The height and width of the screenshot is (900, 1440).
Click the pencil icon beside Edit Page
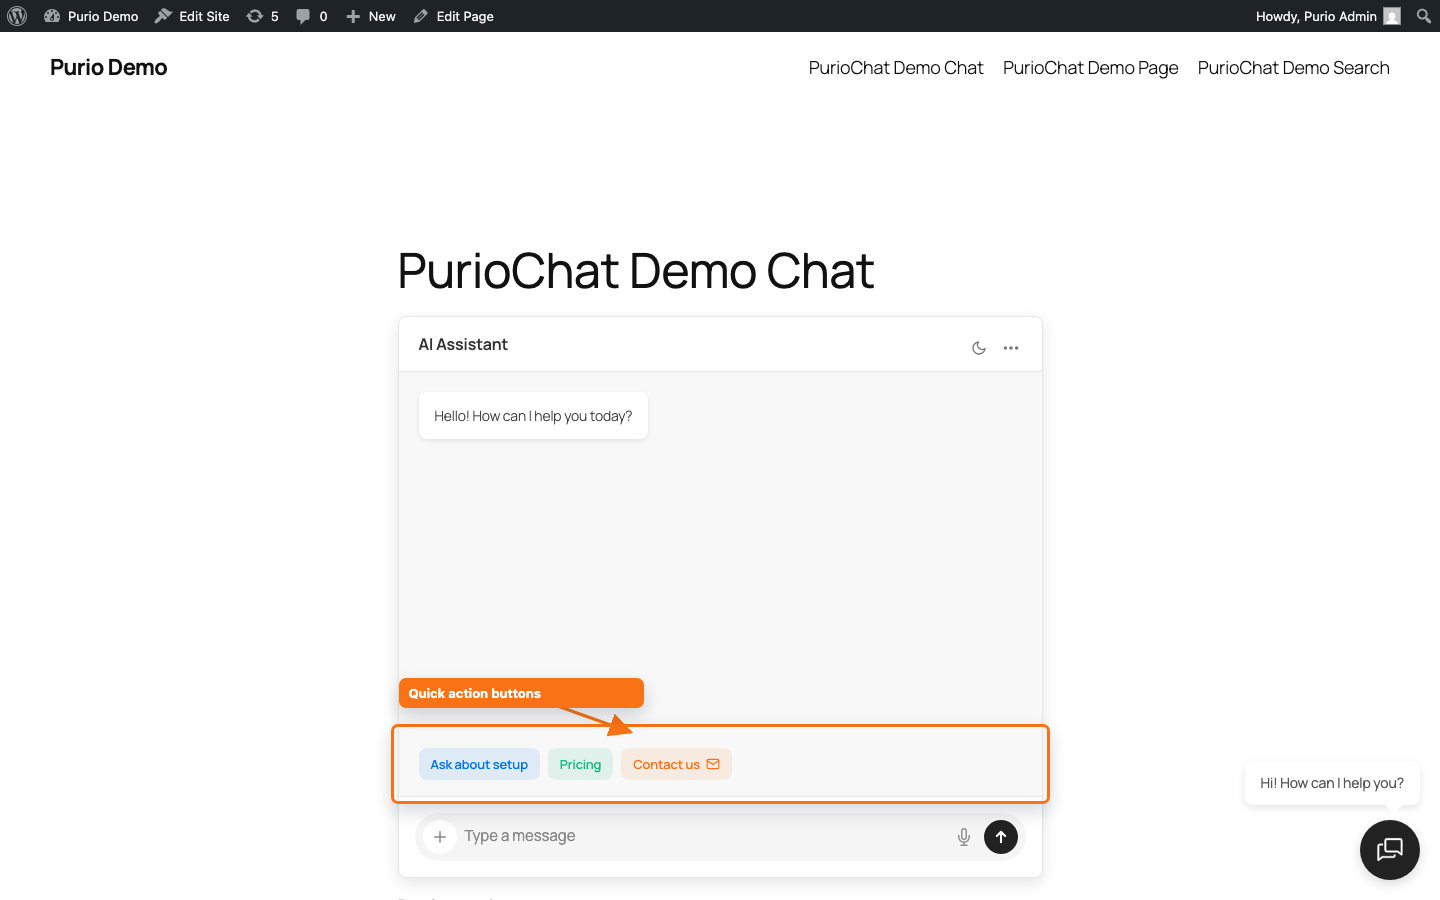pyautogui.click(x=421, y=16)
